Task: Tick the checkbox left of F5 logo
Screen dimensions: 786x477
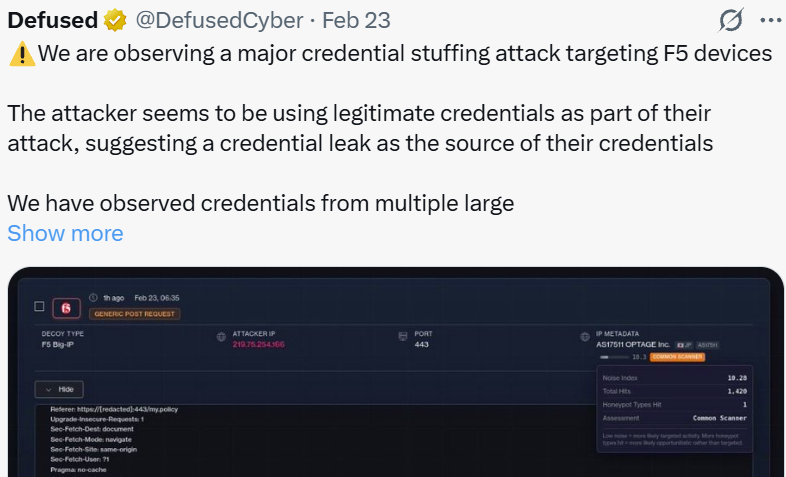Action: point(39,306)
